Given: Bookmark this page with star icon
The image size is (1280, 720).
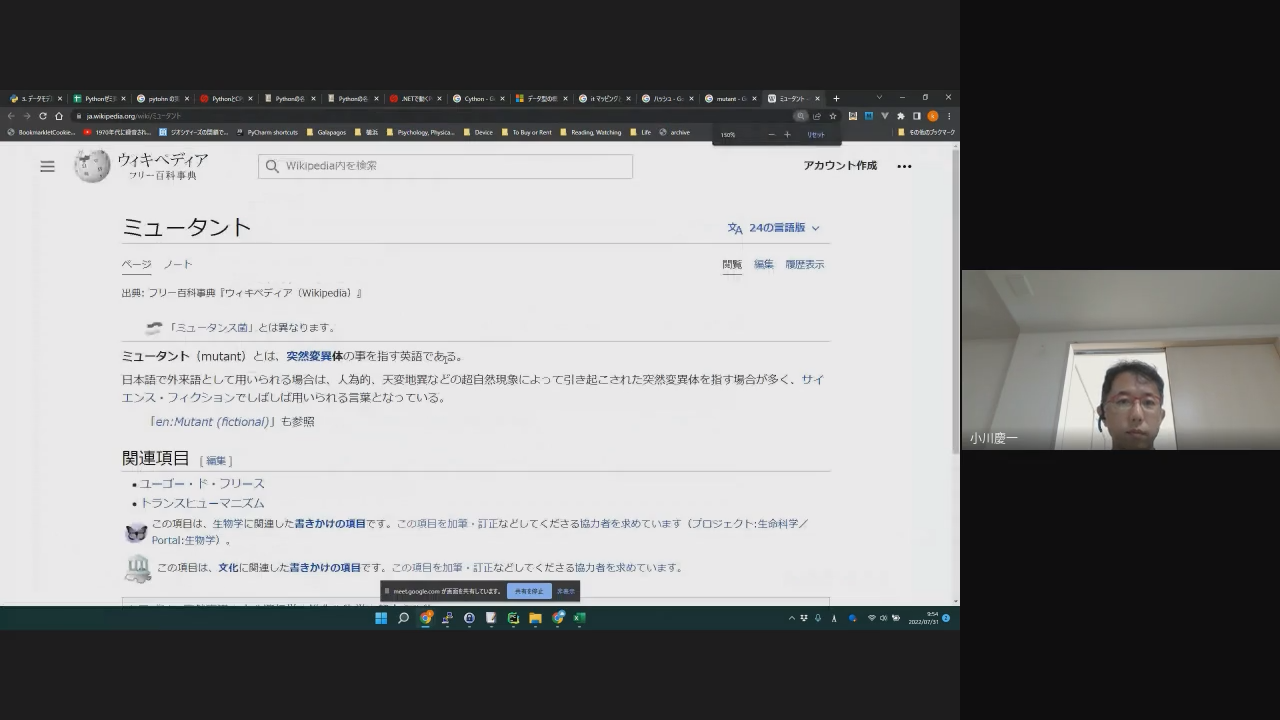Looking at the screenshot, I should (833, 116).
